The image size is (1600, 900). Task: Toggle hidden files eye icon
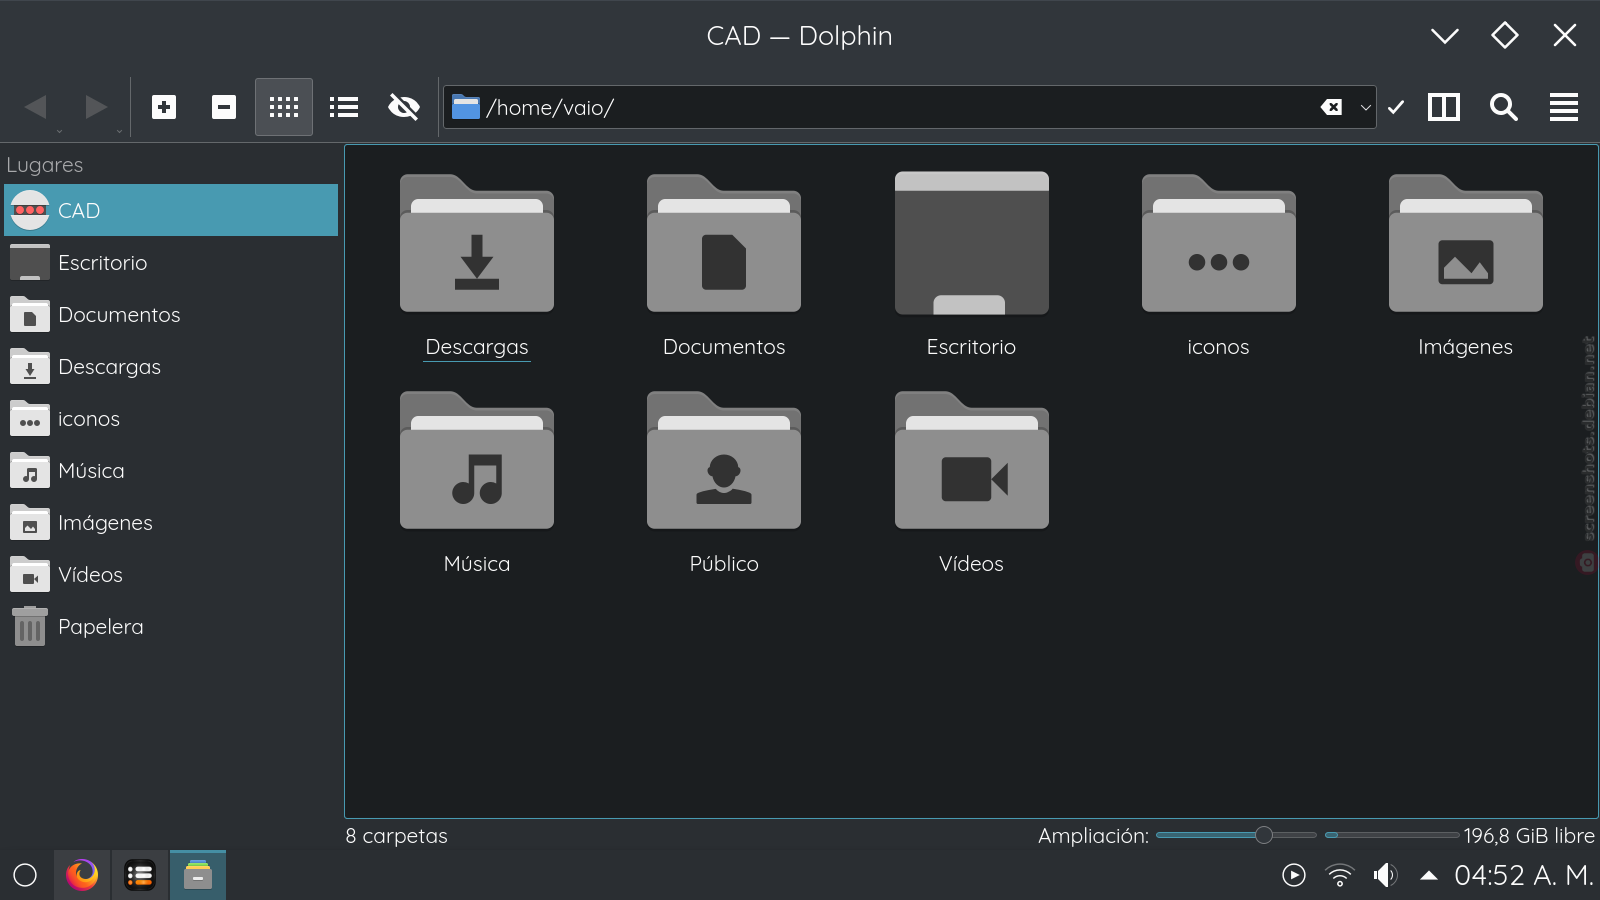click(x=404, y=107)
